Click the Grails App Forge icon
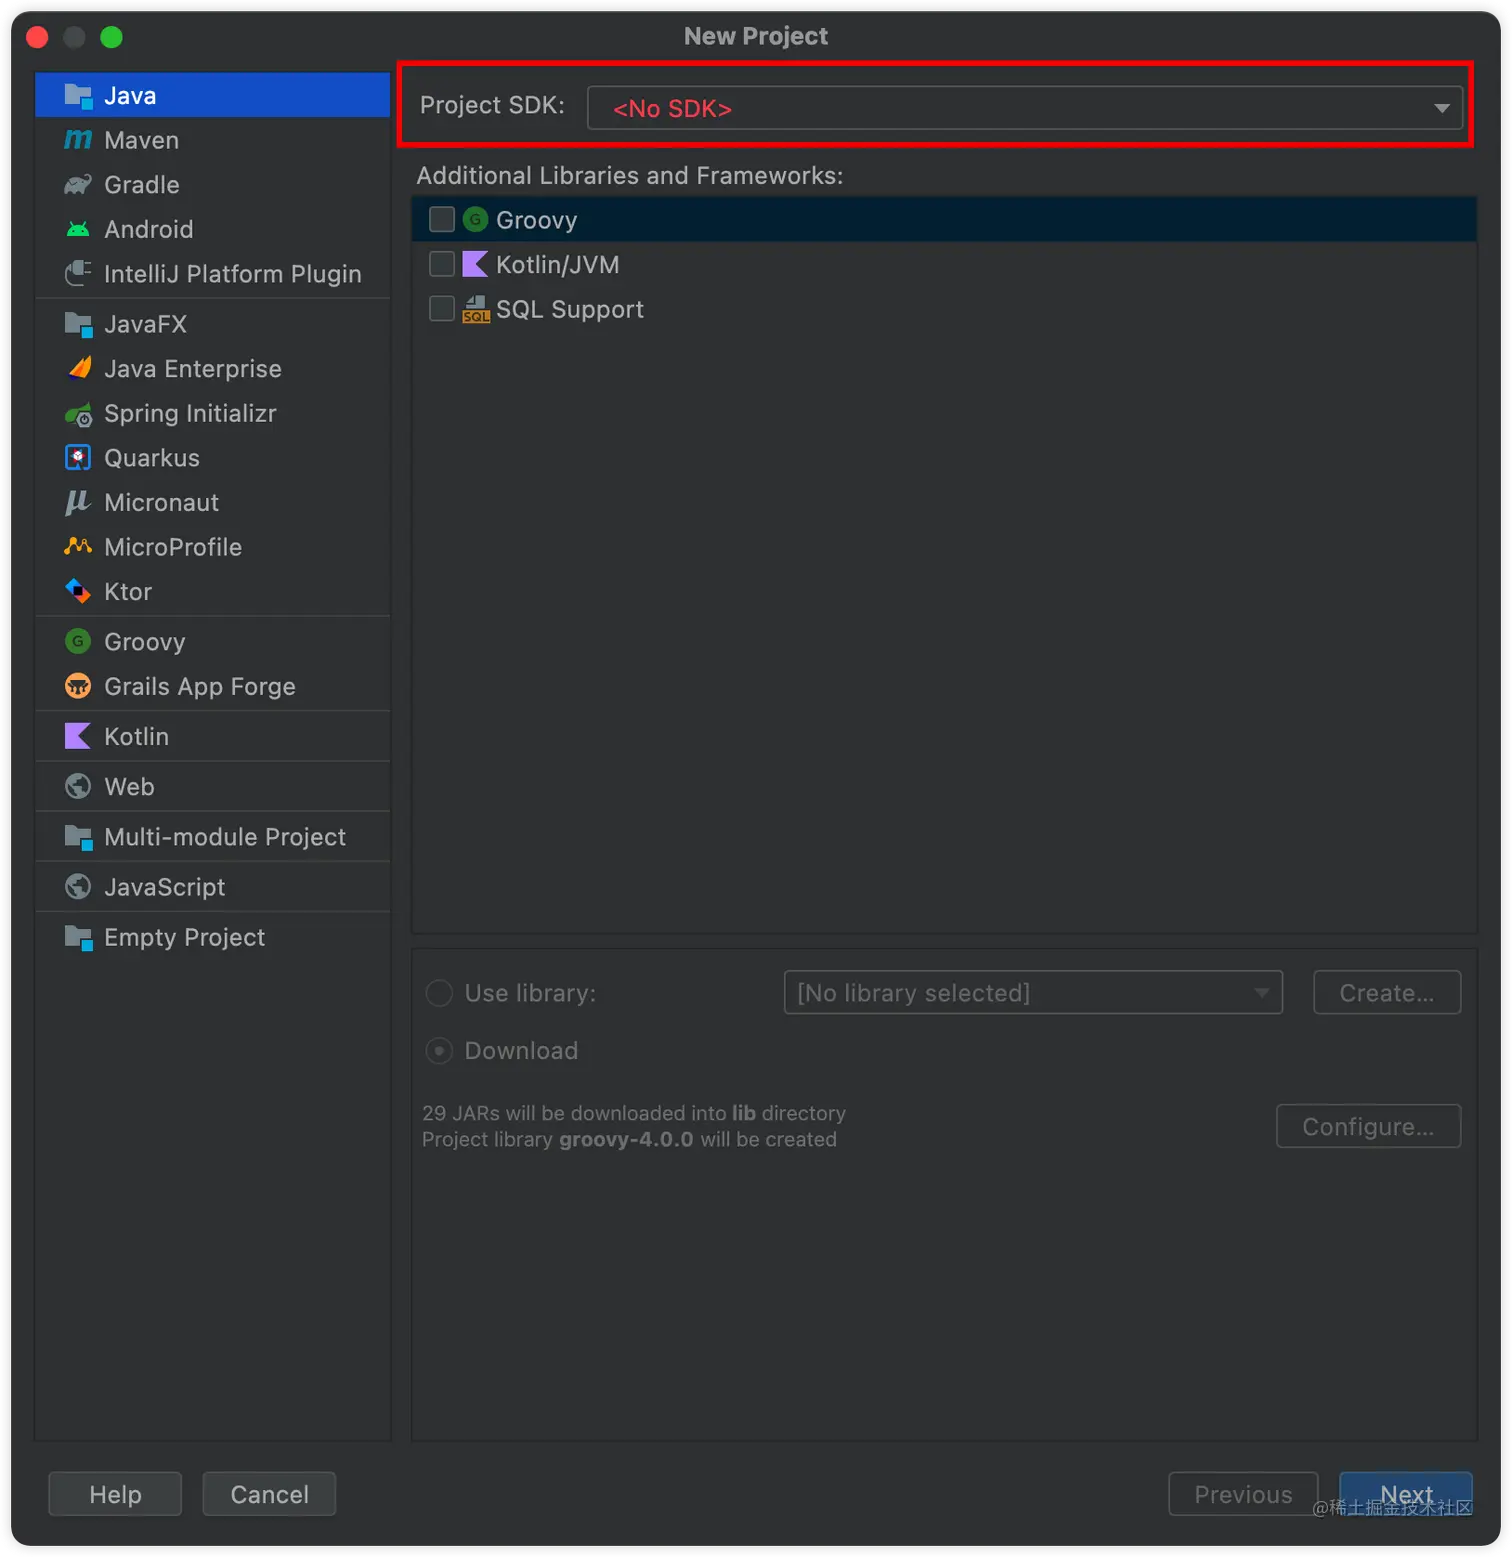This screenshot has height=1557, width=1512. (x=78, y=687)
